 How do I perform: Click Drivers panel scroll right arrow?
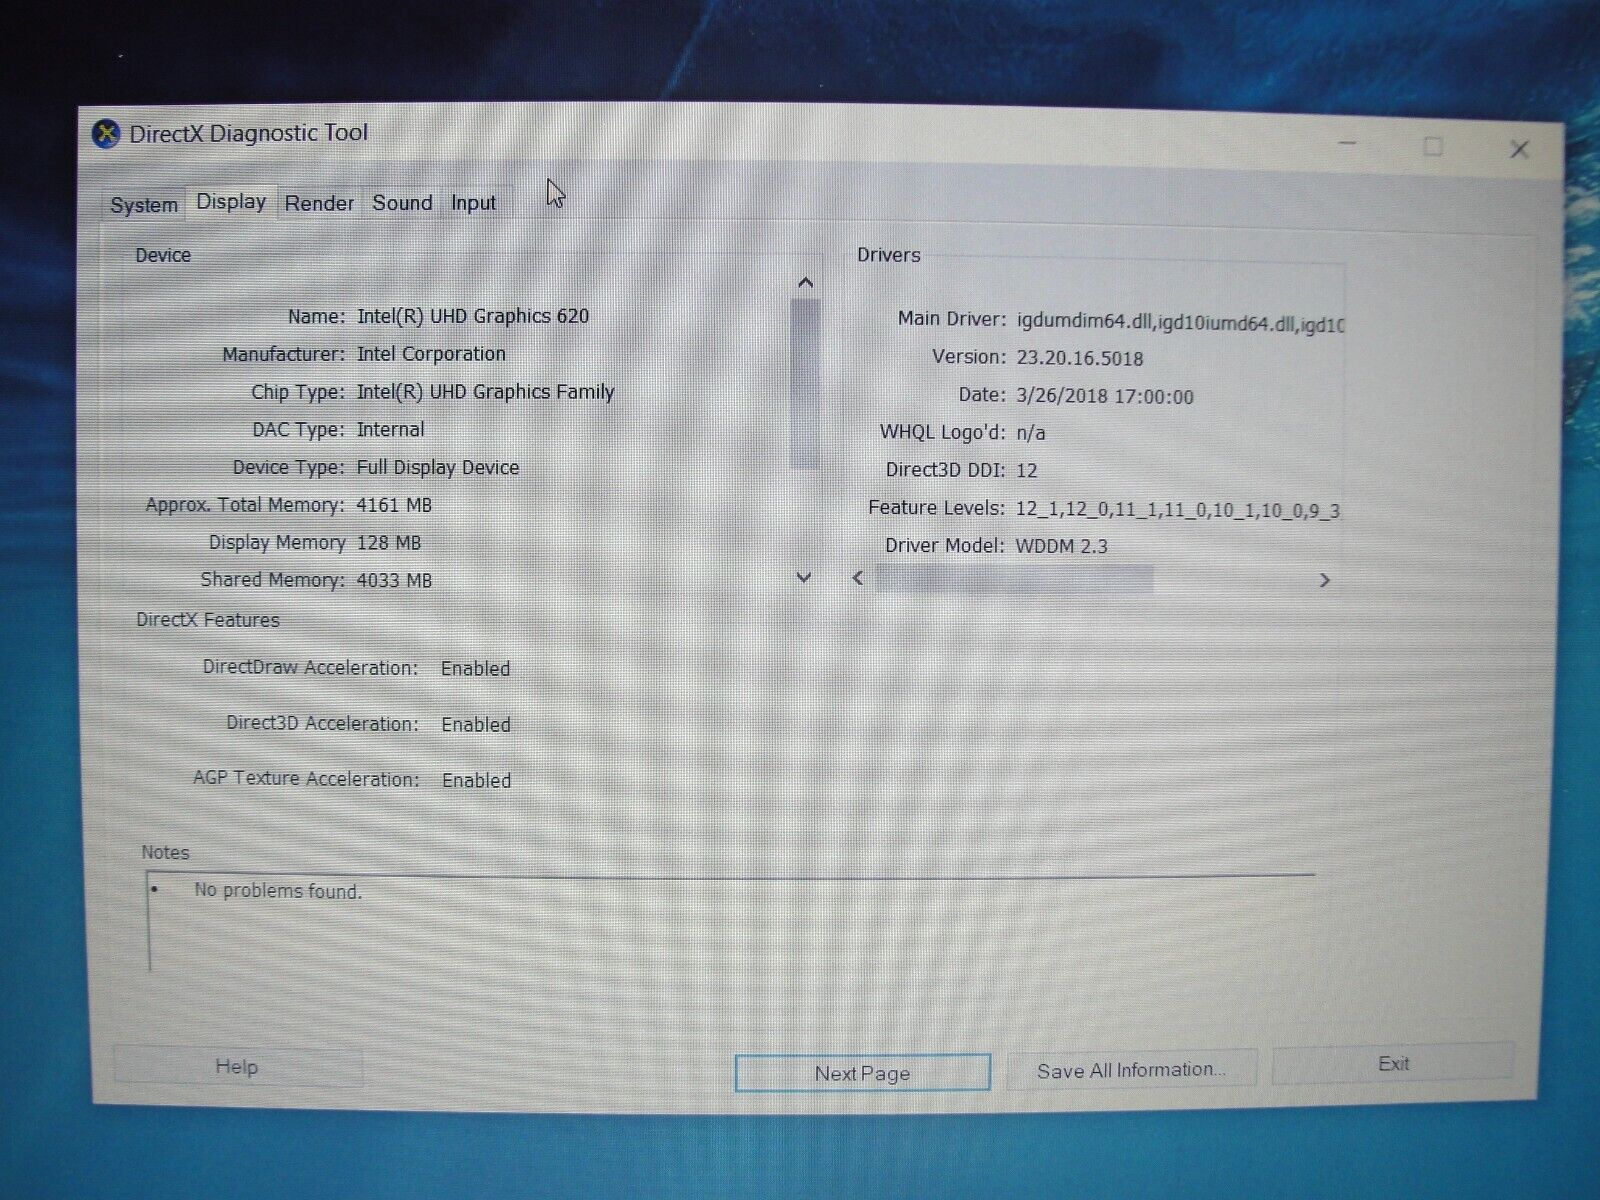[1325, 580]
